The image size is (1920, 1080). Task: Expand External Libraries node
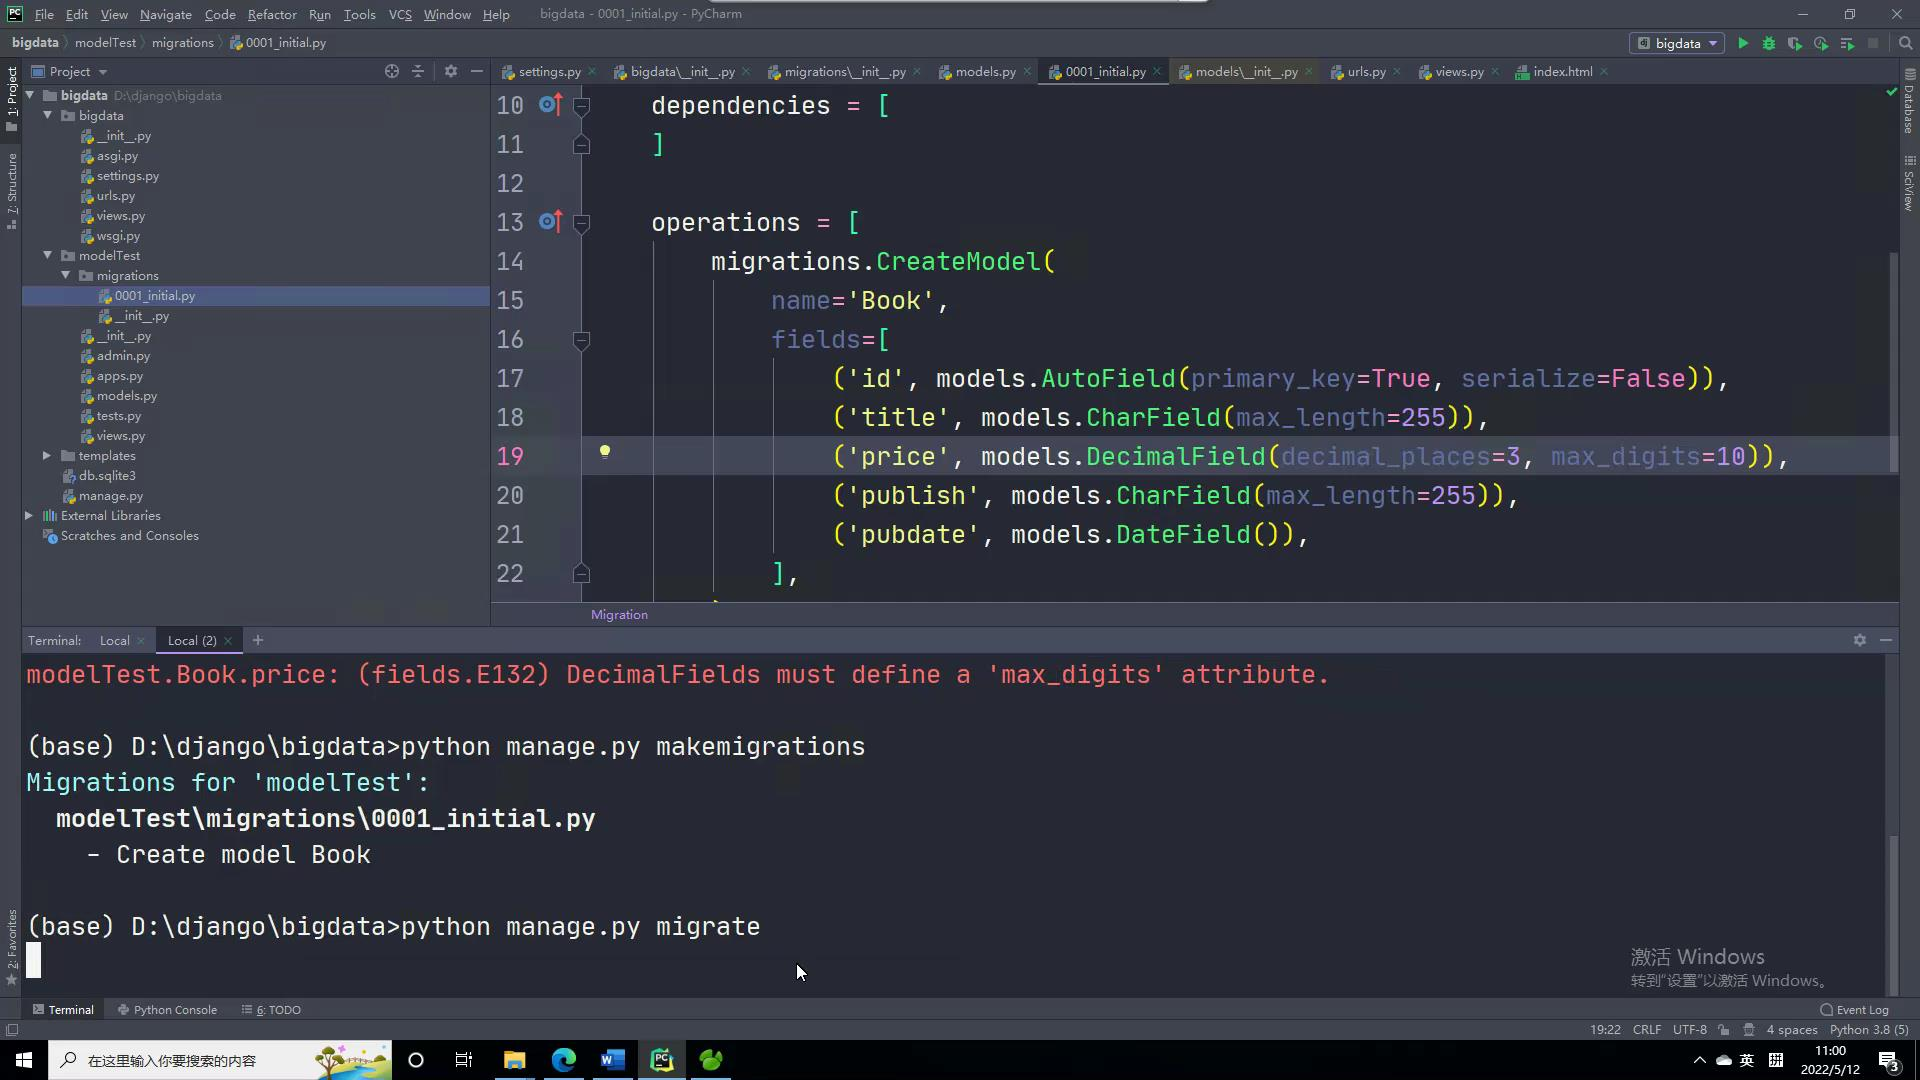(29, 516)
